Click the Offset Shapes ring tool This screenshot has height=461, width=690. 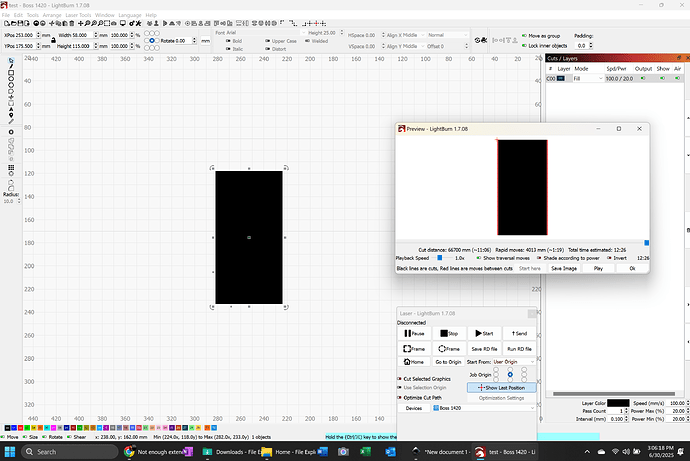(x=11, y=132)
